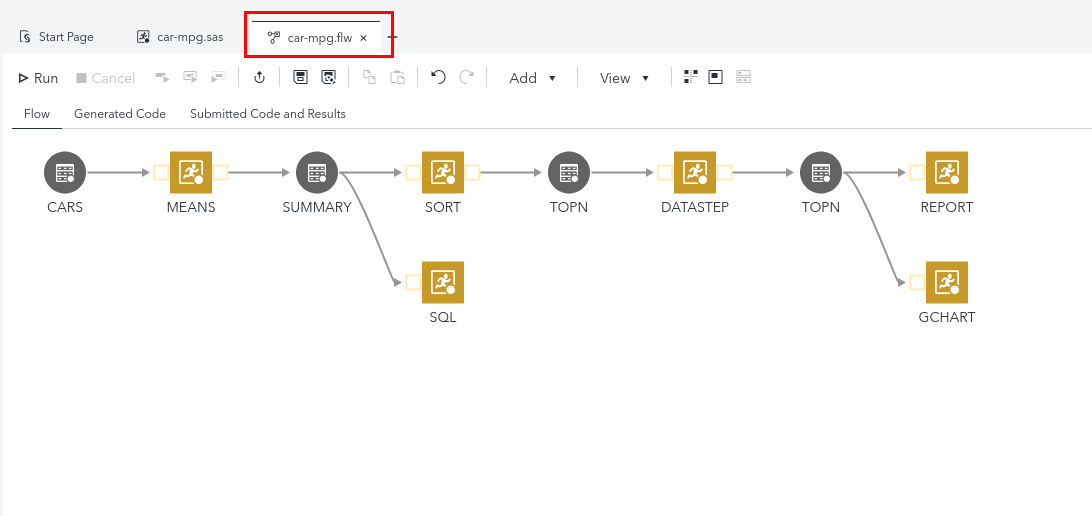Switch to the car-mpg.sas tab
The image size is (1092, 516).
pos(180,37)
